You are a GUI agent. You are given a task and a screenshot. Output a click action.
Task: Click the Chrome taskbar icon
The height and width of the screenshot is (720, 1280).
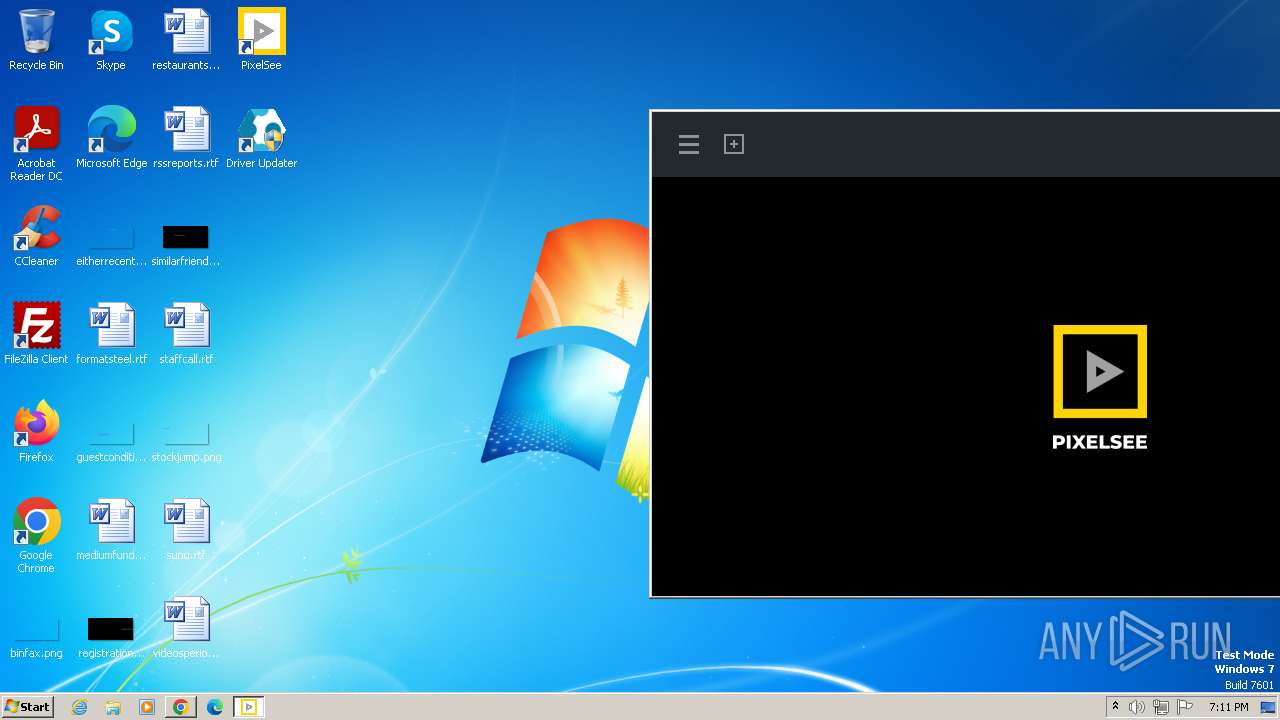[181, 707]
